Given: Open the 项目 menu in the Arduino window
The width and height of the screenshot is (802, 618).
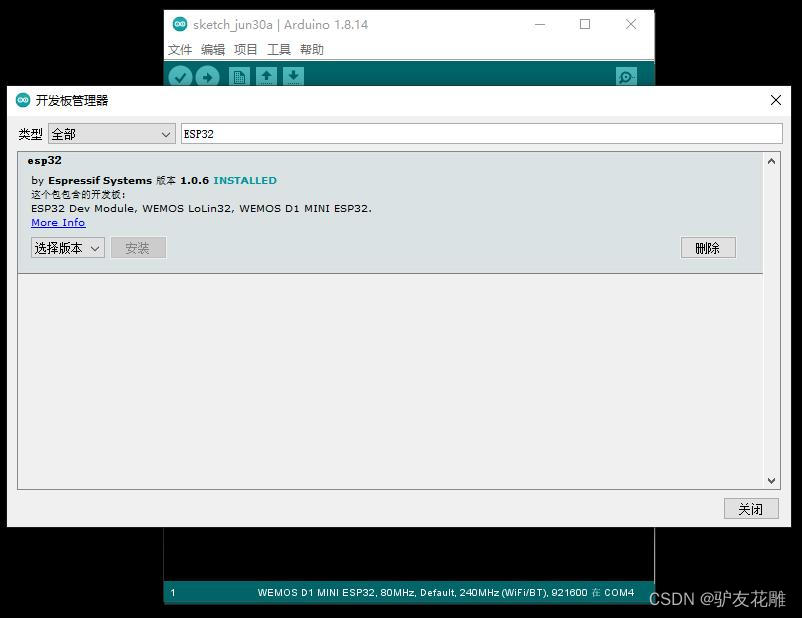Looking at the screenshot, I should (246, 50).
